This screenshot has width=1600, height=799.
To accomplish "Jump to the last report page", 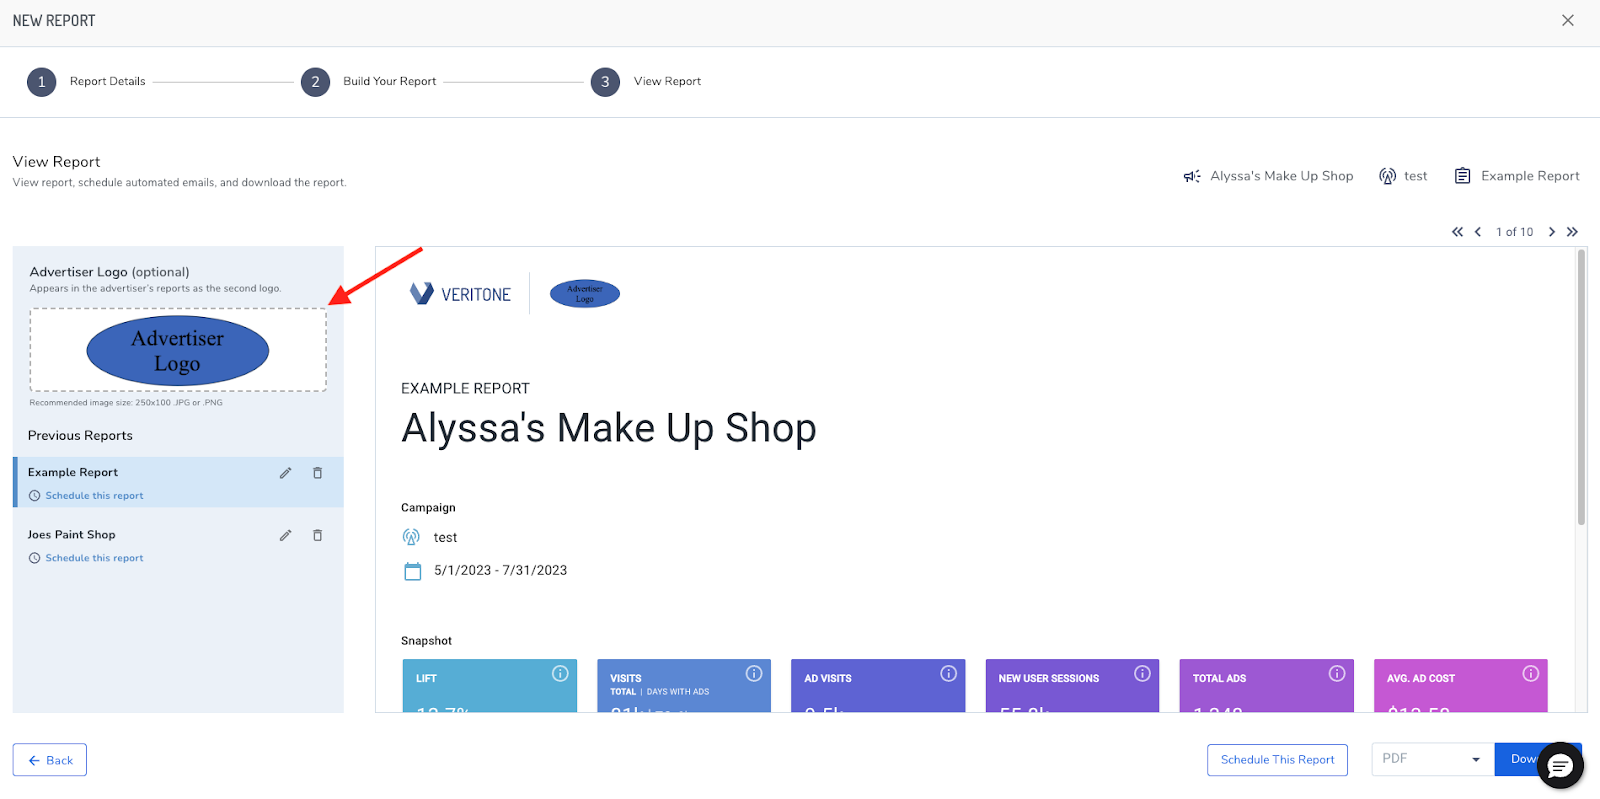I will coord(1572,232).
